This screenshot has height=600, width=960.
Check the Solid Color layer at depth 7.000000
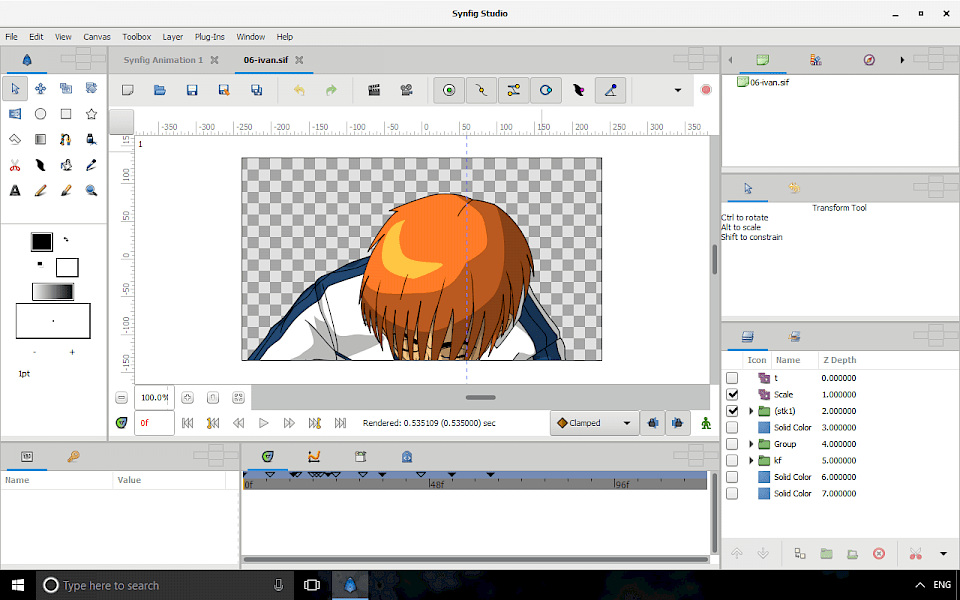pyautogui.click(x=732, y=493)
